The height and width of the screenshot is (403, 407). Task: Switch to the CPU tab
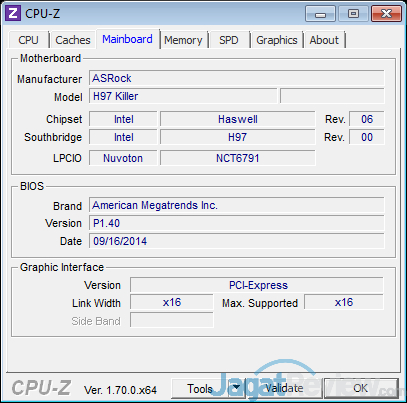(29, 40)
